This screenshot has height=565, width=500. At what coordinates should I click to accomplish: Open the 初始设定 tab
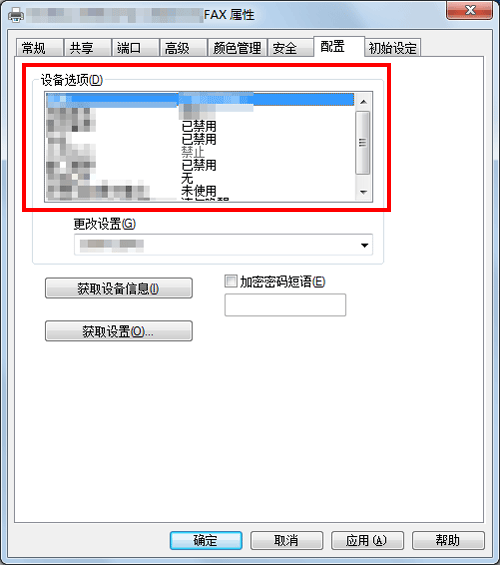click(x=393, y=48)
